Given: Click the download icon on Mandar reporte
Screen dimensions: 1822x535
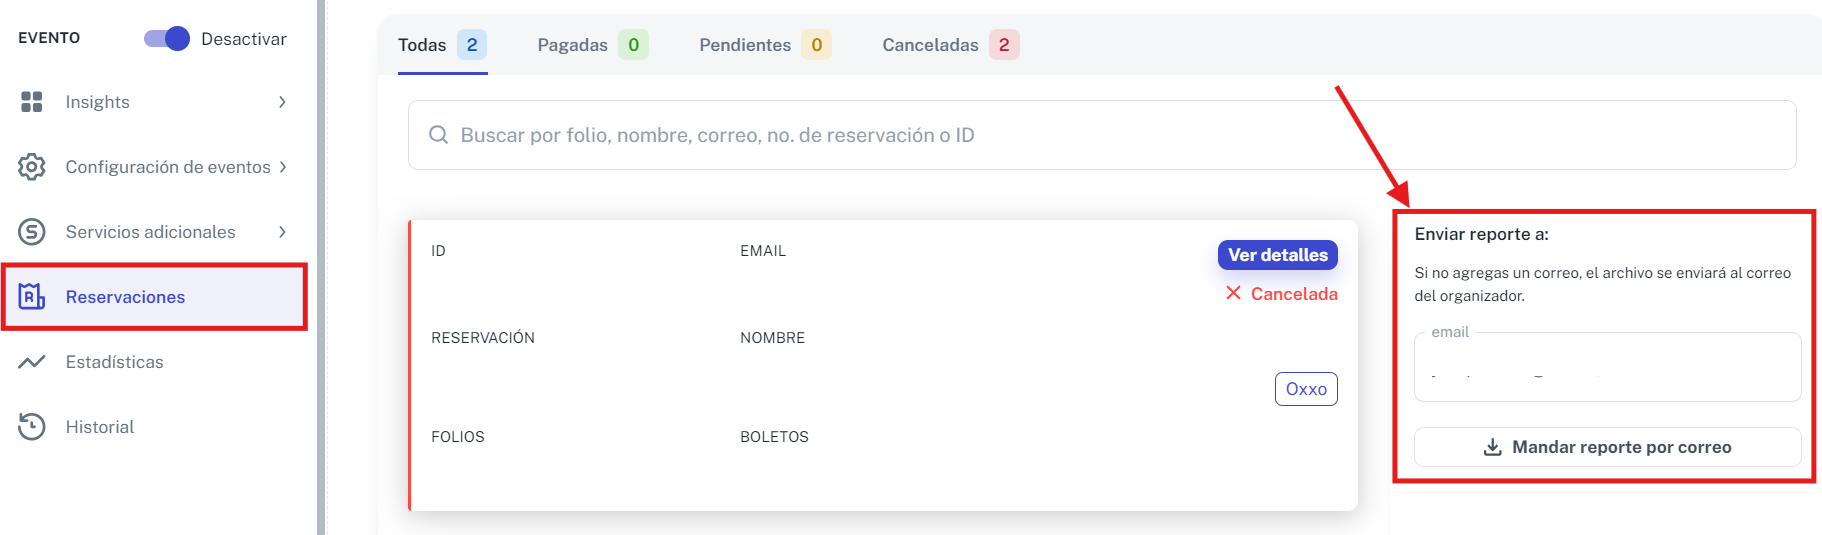Looking at the screenshot, I should (x=1492, y=447).
